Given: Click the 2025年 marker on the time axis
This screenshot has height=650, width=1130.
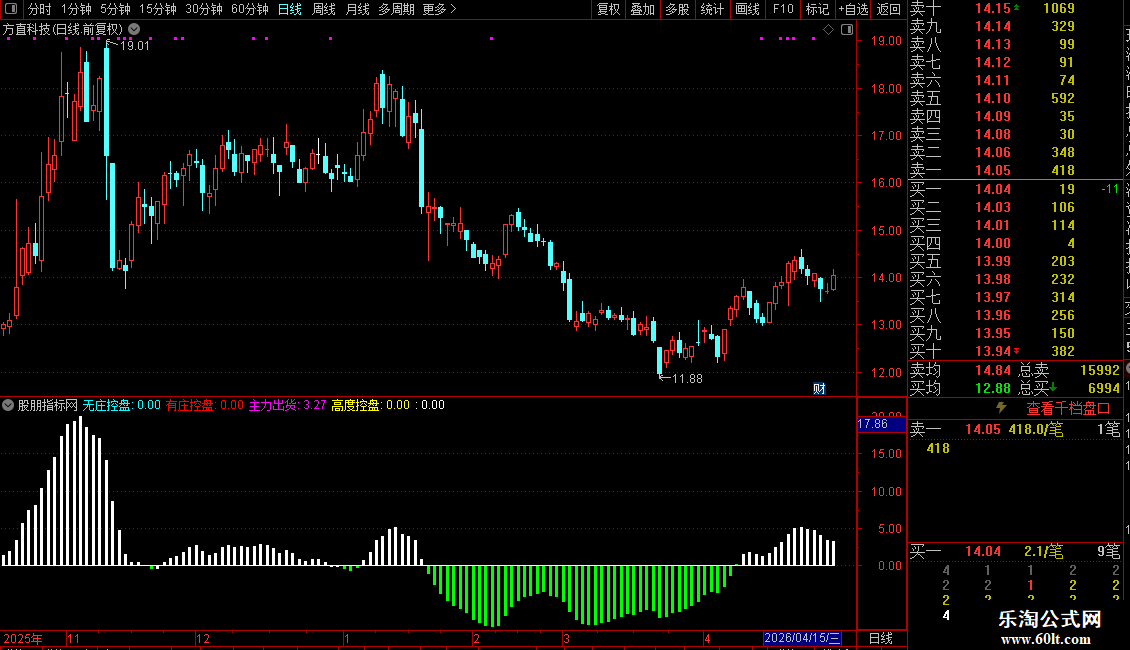Looking at the screenshot, I should (x=23, y=638).
